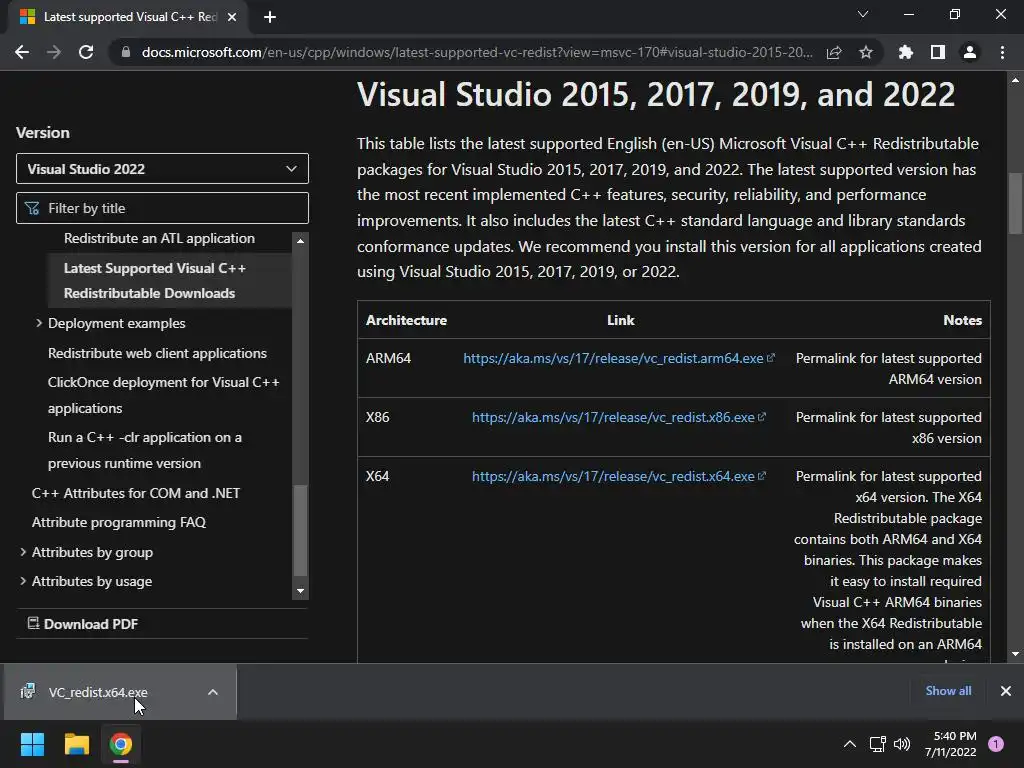The height and width of the screenshot is (768, 1024).
Task: Open ClickOnce deployment for Visual C++ applications
Action: click(163, 395)
